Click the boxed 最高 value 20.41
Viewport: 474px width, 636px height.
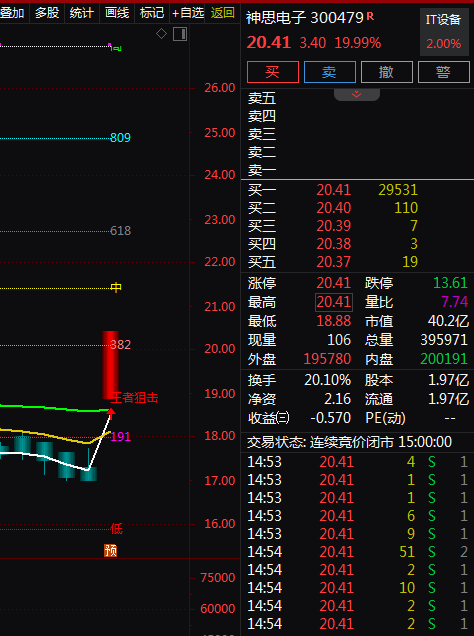pyautogui.click(x=334, y=302)
